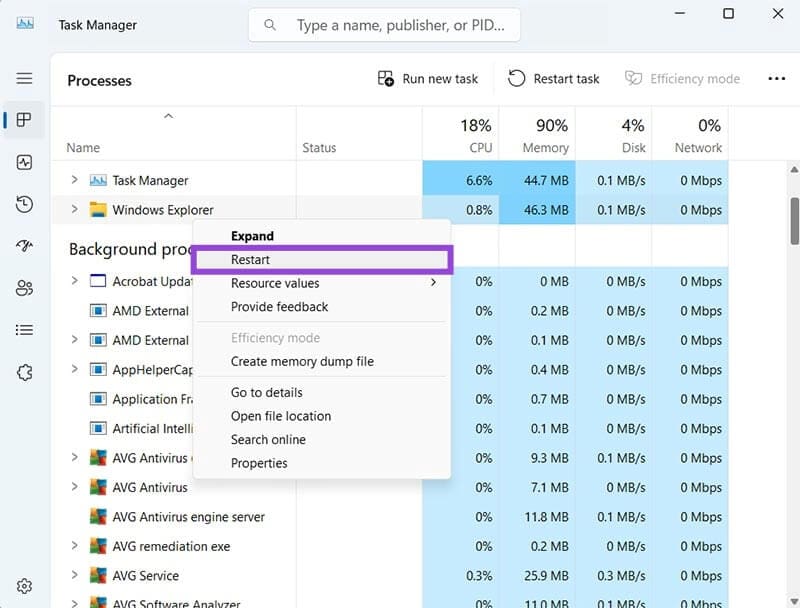800x608 pixels.
Task: Click Efficiency mode toolbar button
Action: click(x=682, y=79)
